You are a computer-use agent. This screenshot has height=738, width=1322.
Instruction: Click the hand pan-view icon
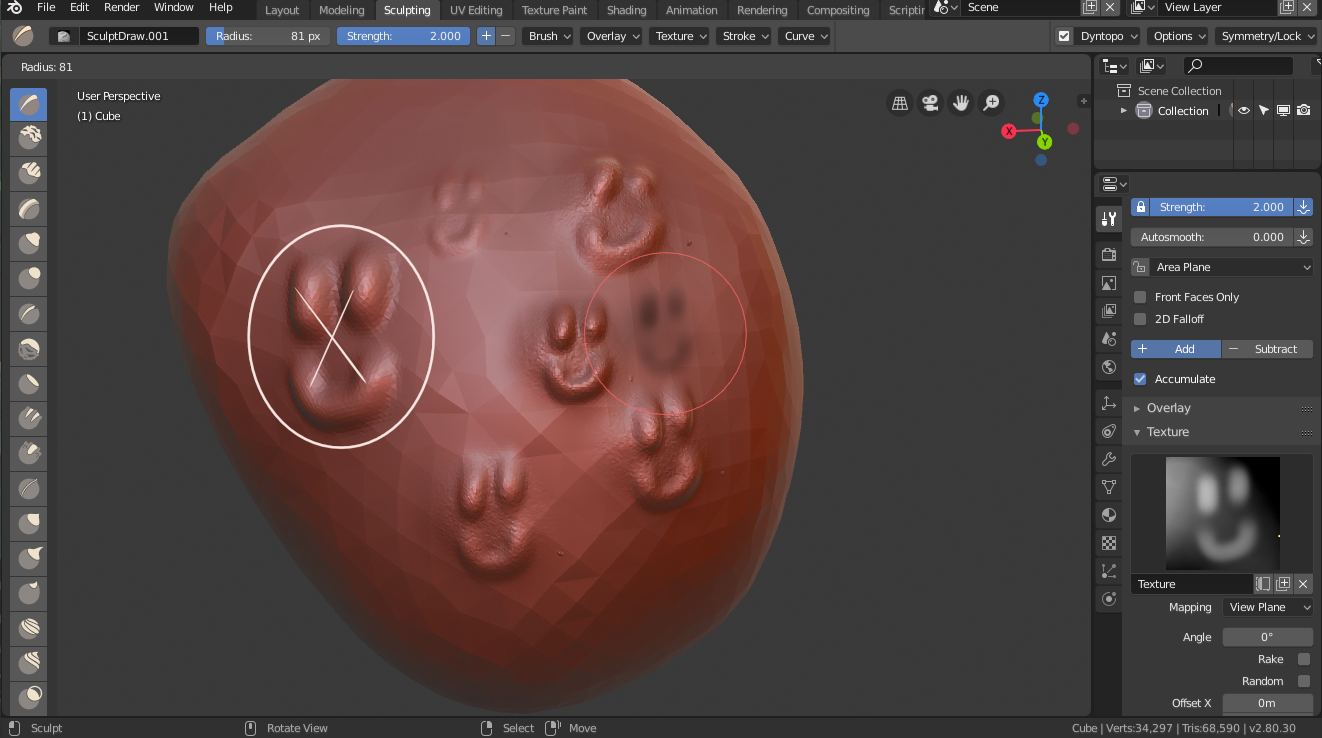click(x=961, y=103)
